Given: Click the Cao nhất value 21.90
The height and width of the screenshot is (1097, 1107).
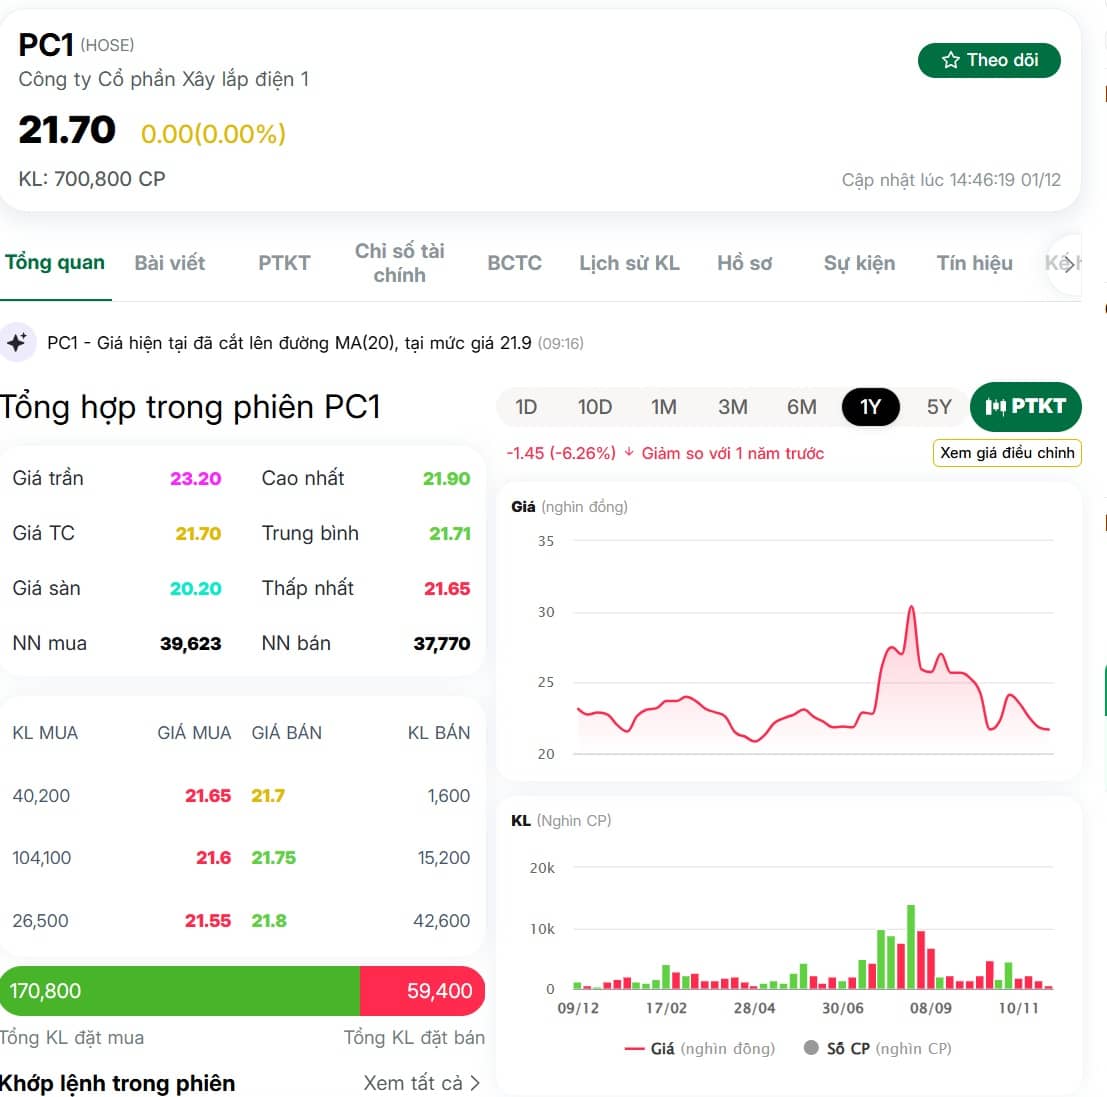Looking at the screenshot, I should 446,479.
